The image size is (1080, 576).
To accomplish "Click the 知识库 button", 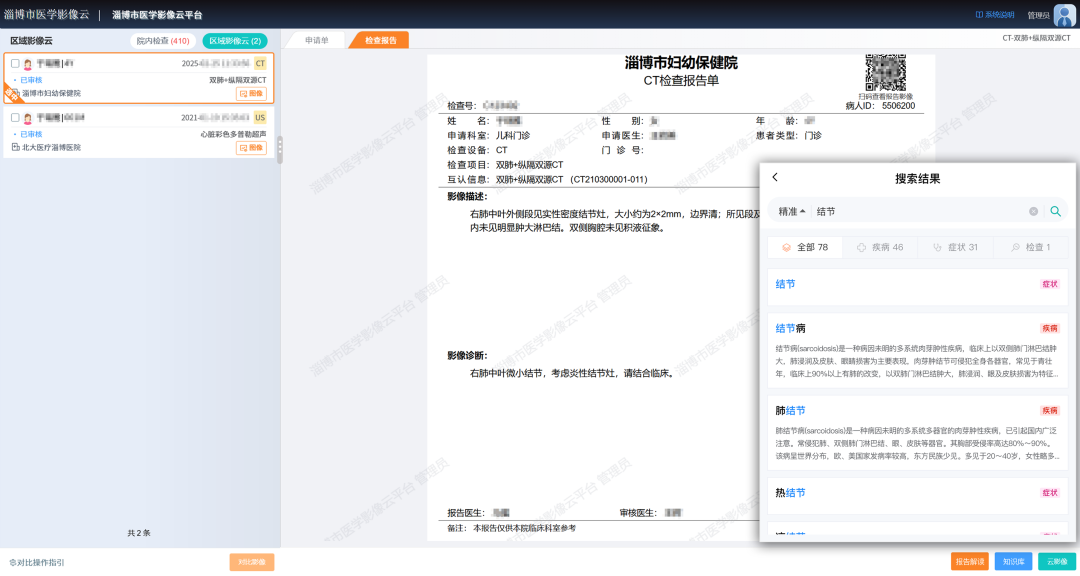I will 1014,562.
